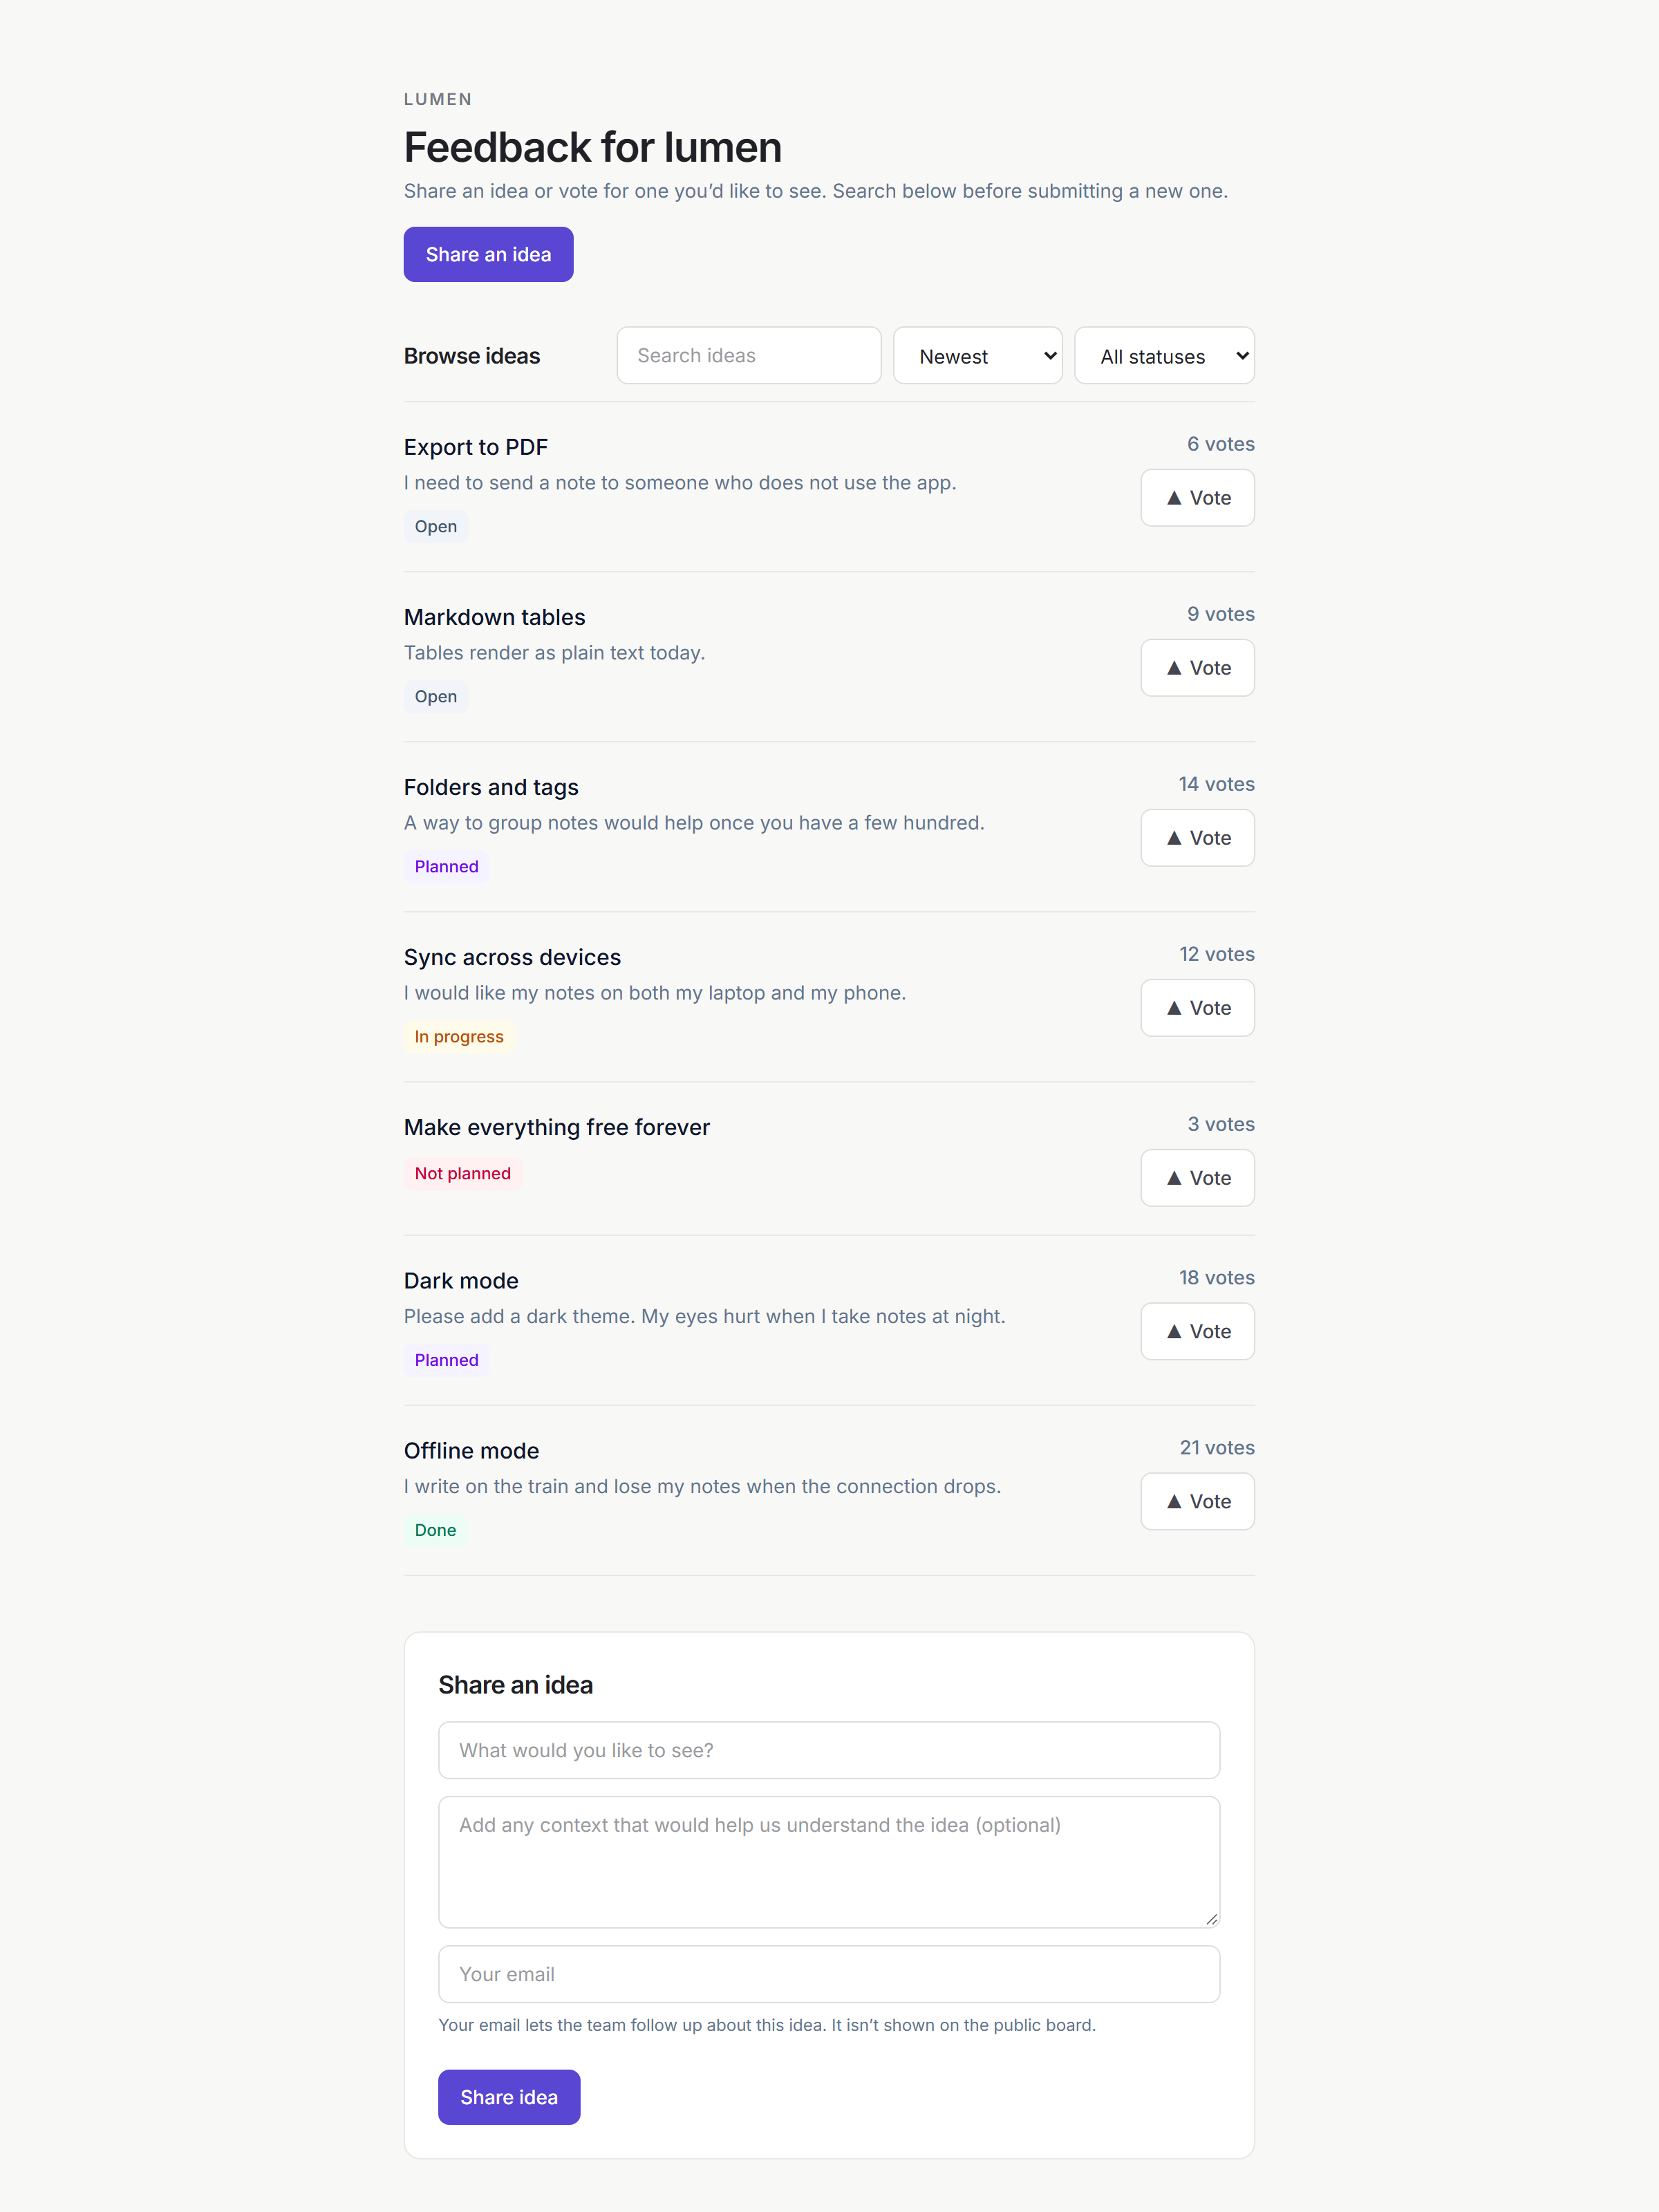Click the In progress status badge
Image resolution: width=1659 pixels, height=2212 pixels.
pyautogui.click(x=459, y=1037)
